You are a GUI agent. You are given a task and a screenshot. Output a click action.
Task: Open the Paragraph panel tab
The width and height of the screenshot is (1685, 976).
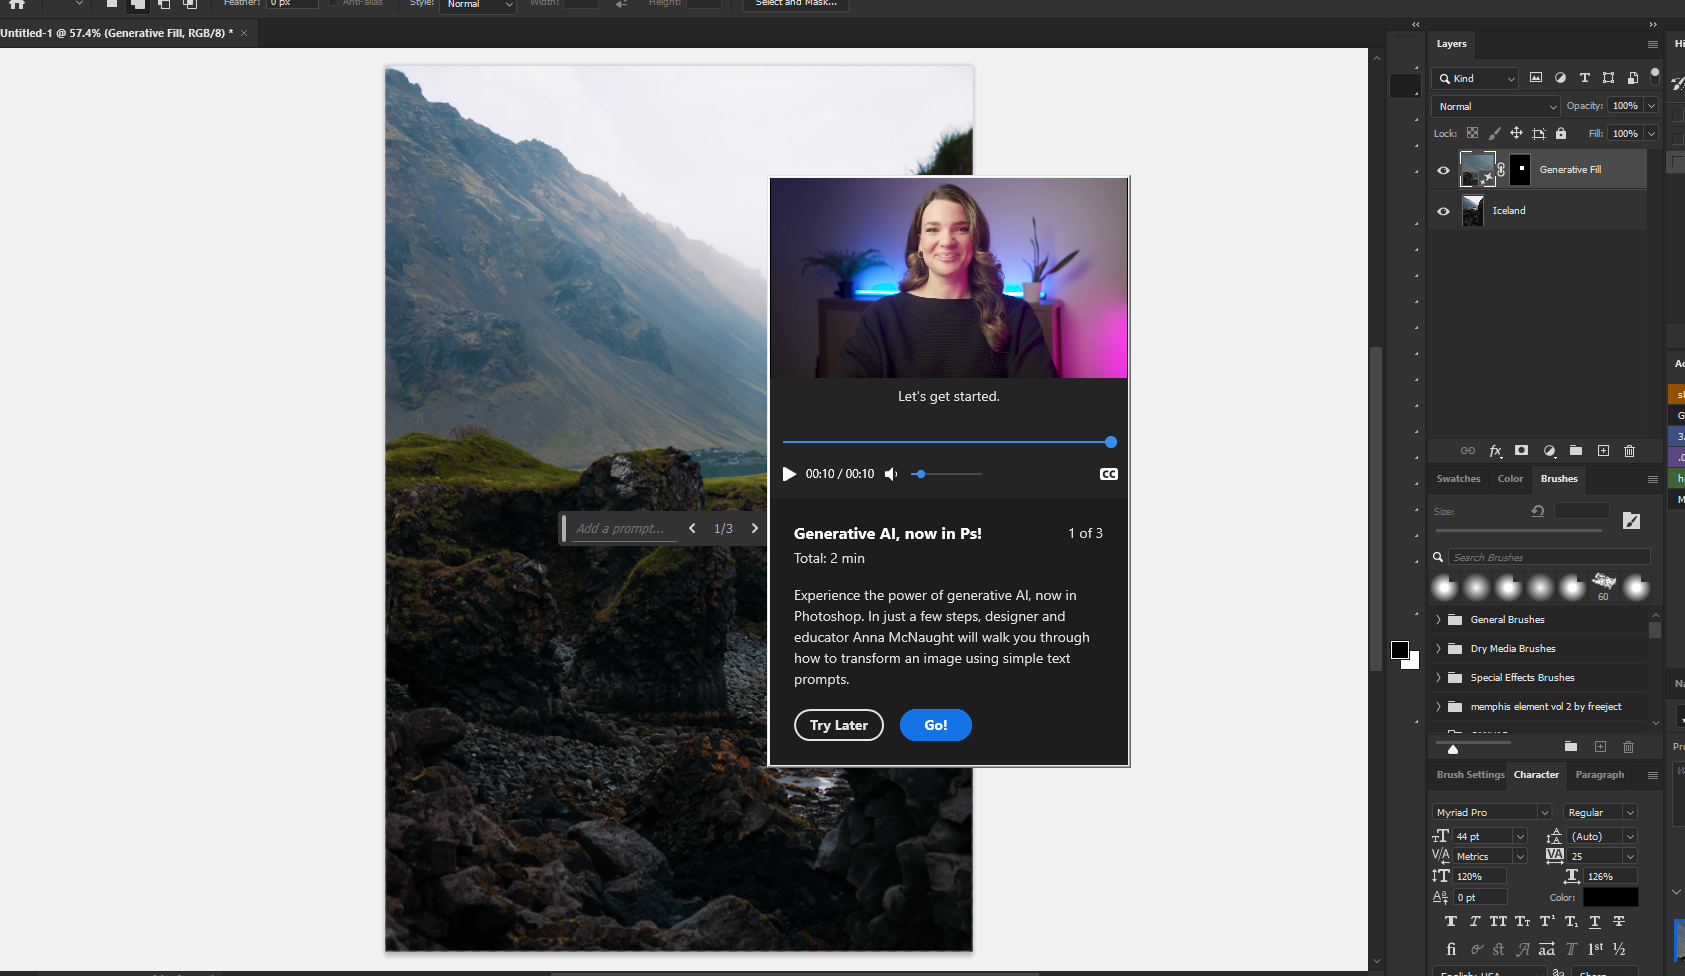click(1600, 774)
